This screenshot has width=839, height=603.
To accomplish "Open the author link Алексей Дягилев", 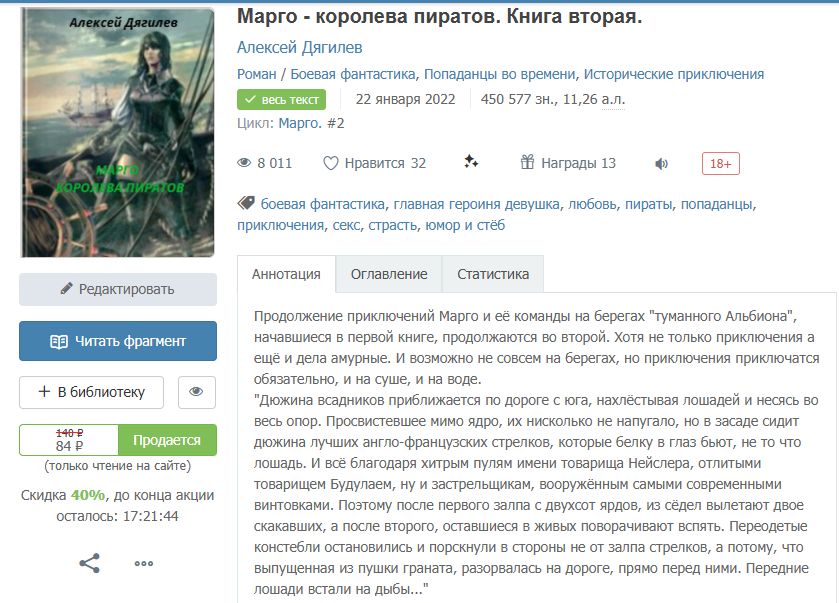I will pos(300,47).
